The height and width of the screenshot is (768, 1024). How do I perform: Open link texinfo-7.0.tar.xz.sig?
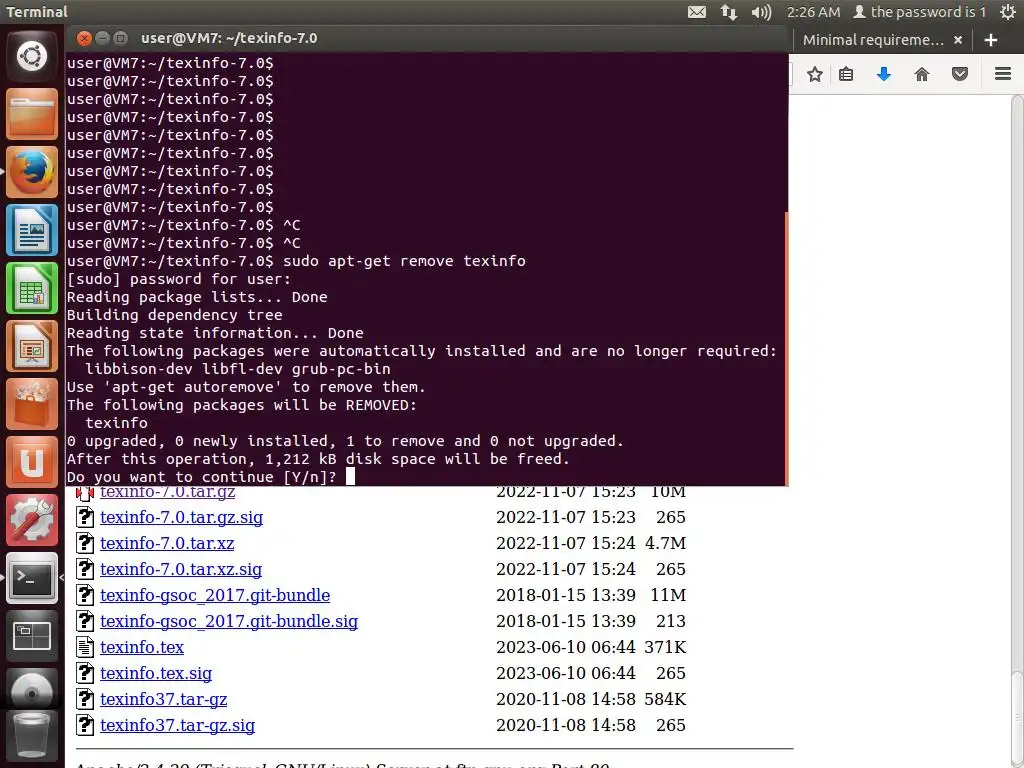(181, 569)
